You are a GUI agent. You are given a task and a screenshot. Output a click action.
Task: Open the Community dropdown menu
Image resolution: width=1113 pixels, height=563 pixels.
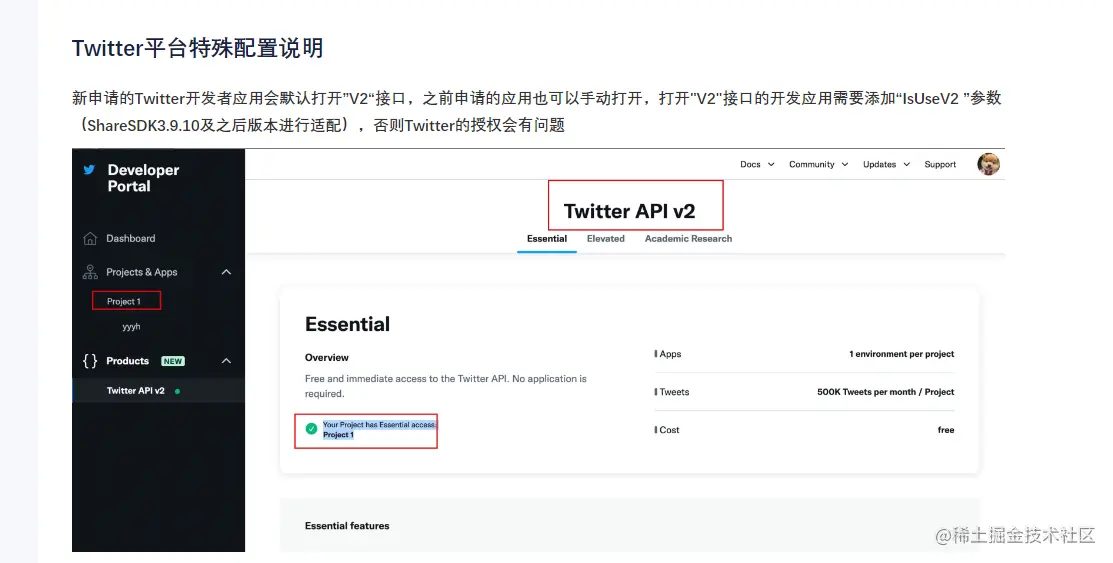tap(818, 164)
